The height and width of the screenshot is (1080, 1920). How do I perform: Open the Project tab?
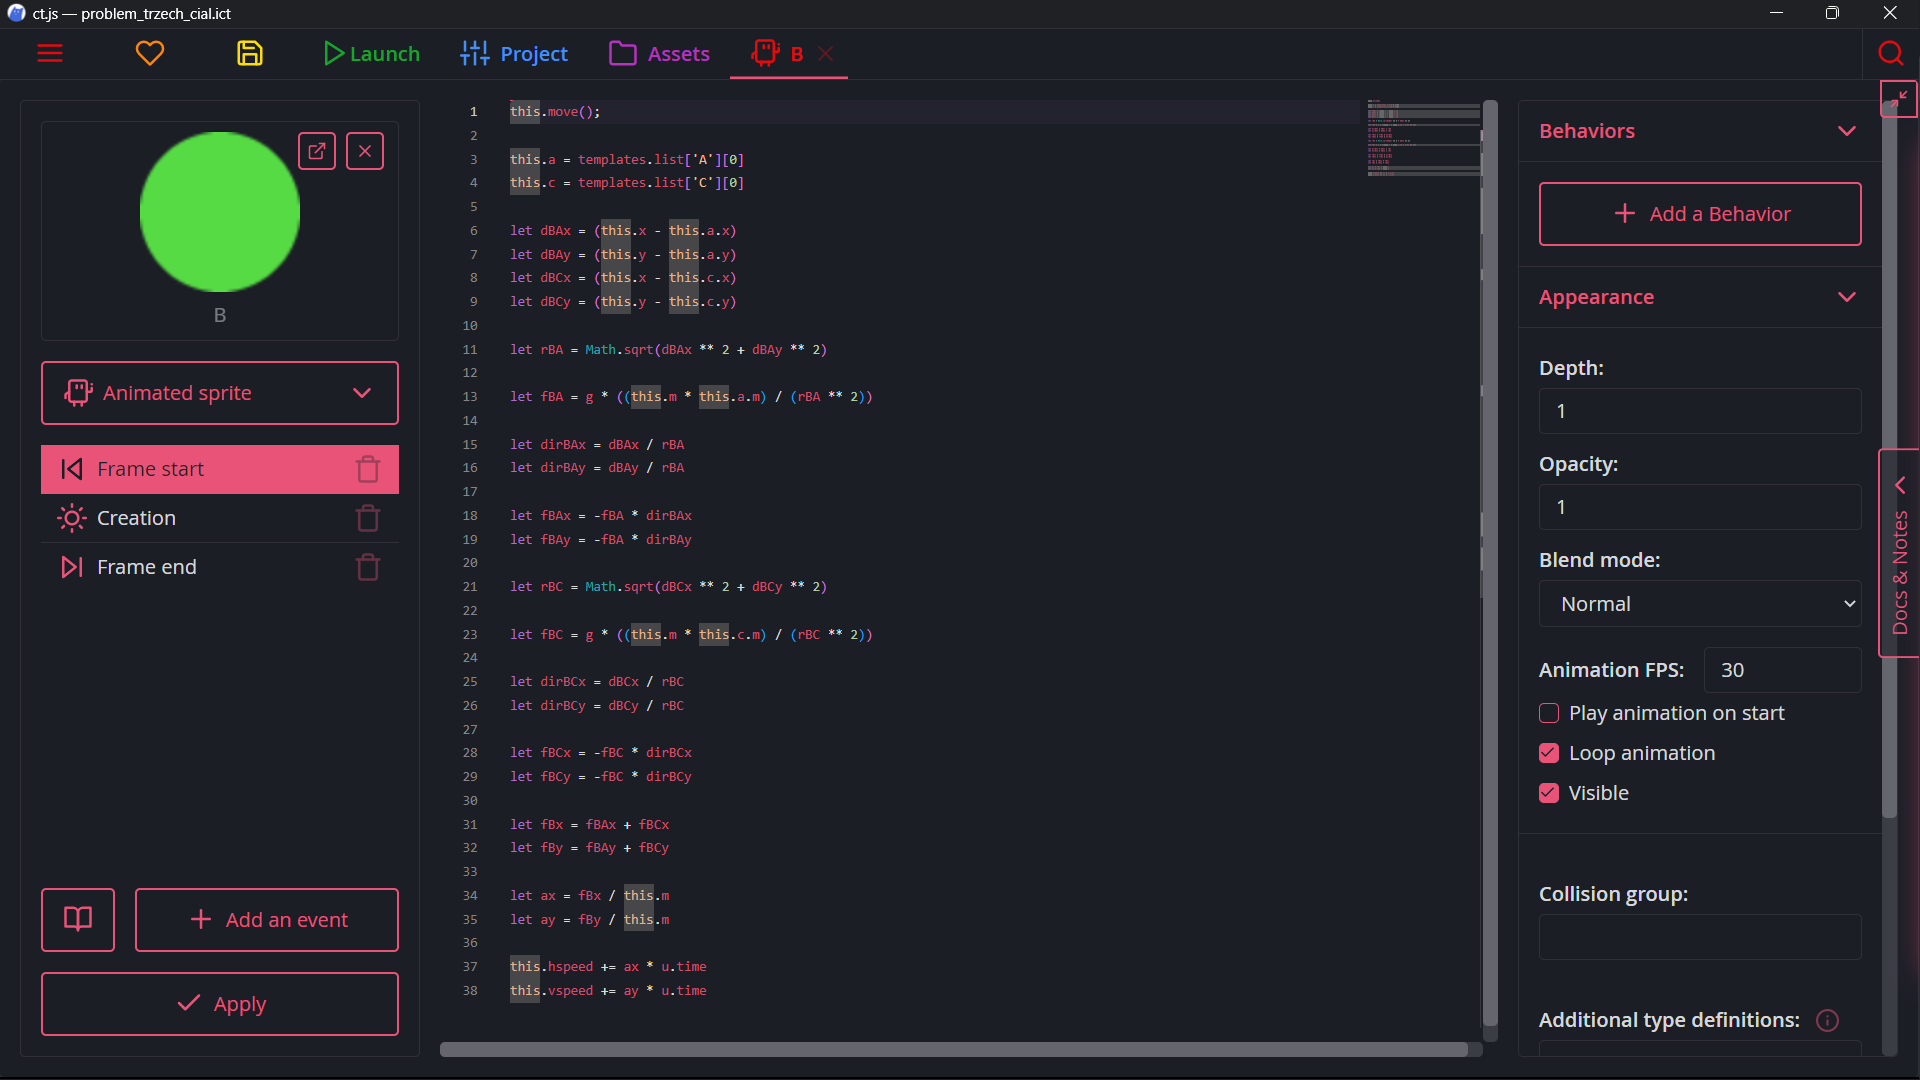point(514,54)
